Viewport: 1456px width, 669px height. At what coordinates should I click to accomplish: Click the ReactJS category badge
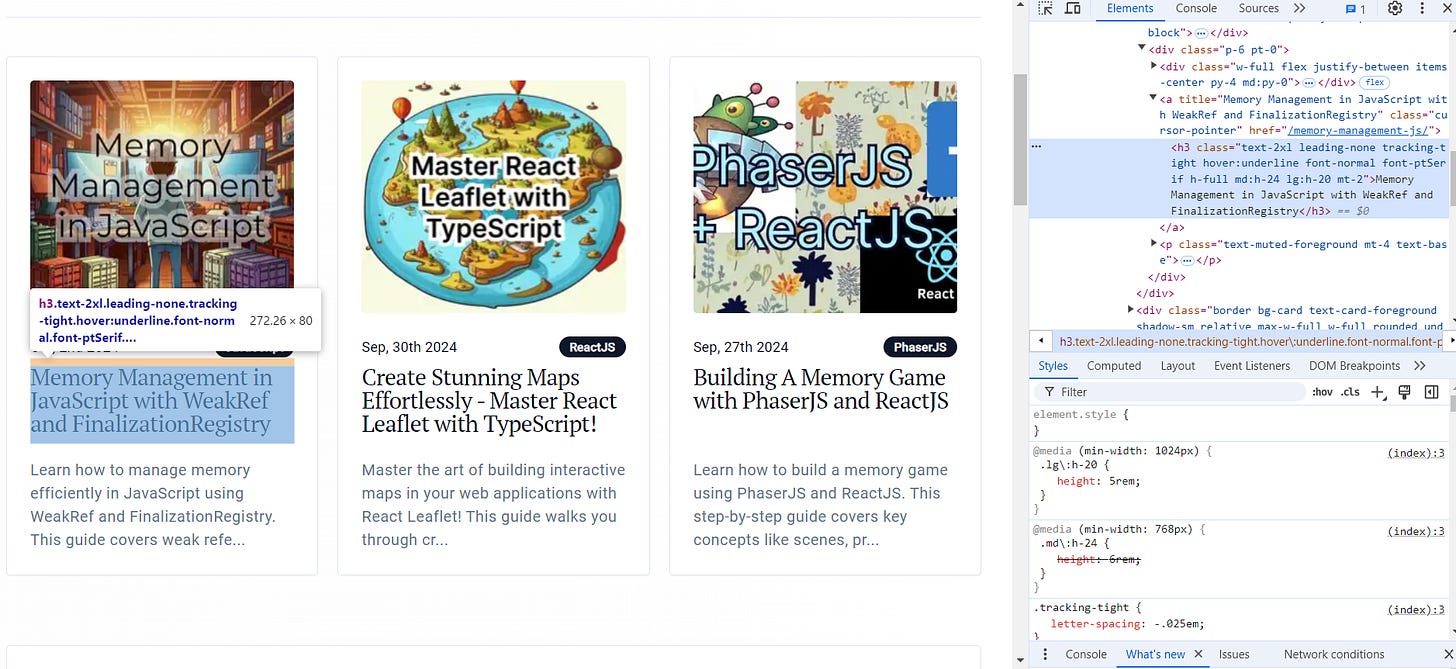pos(592,347)
